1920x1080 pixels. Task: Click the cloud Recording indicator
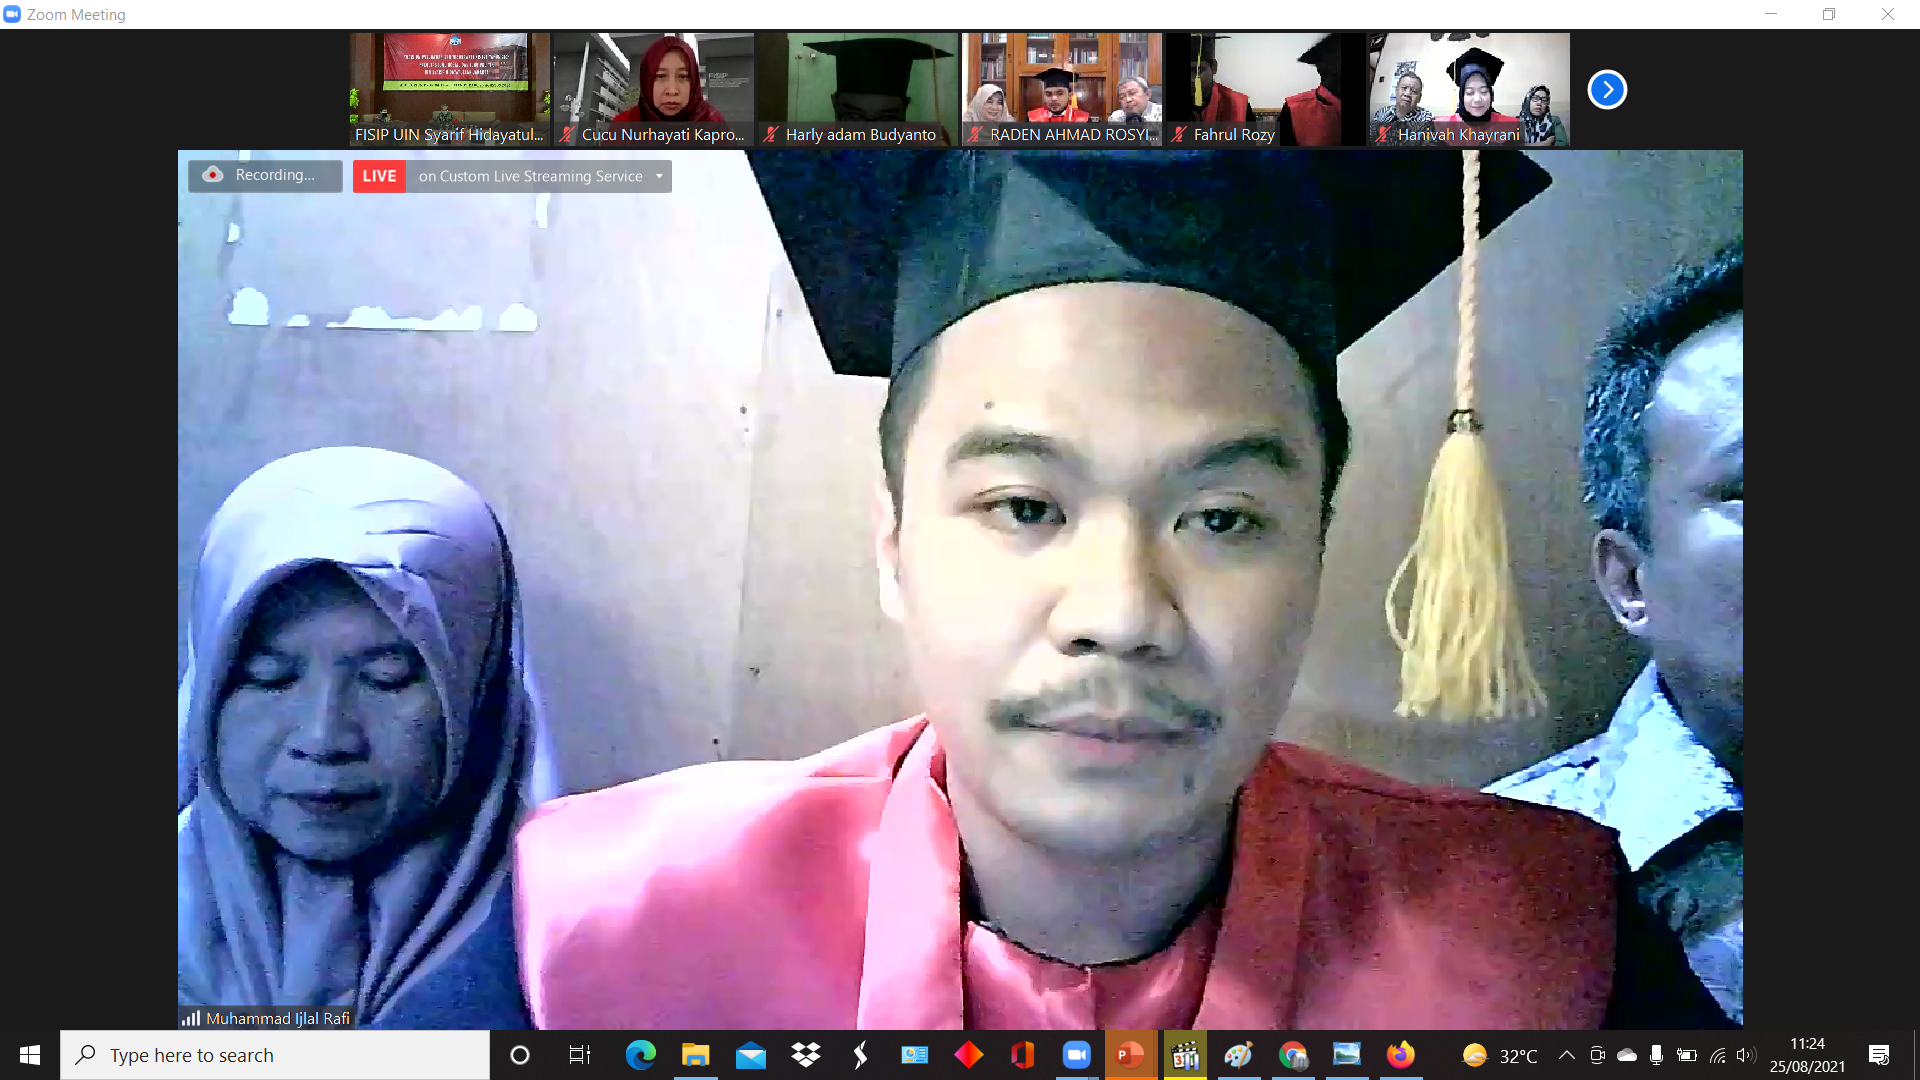pos(265,175)
